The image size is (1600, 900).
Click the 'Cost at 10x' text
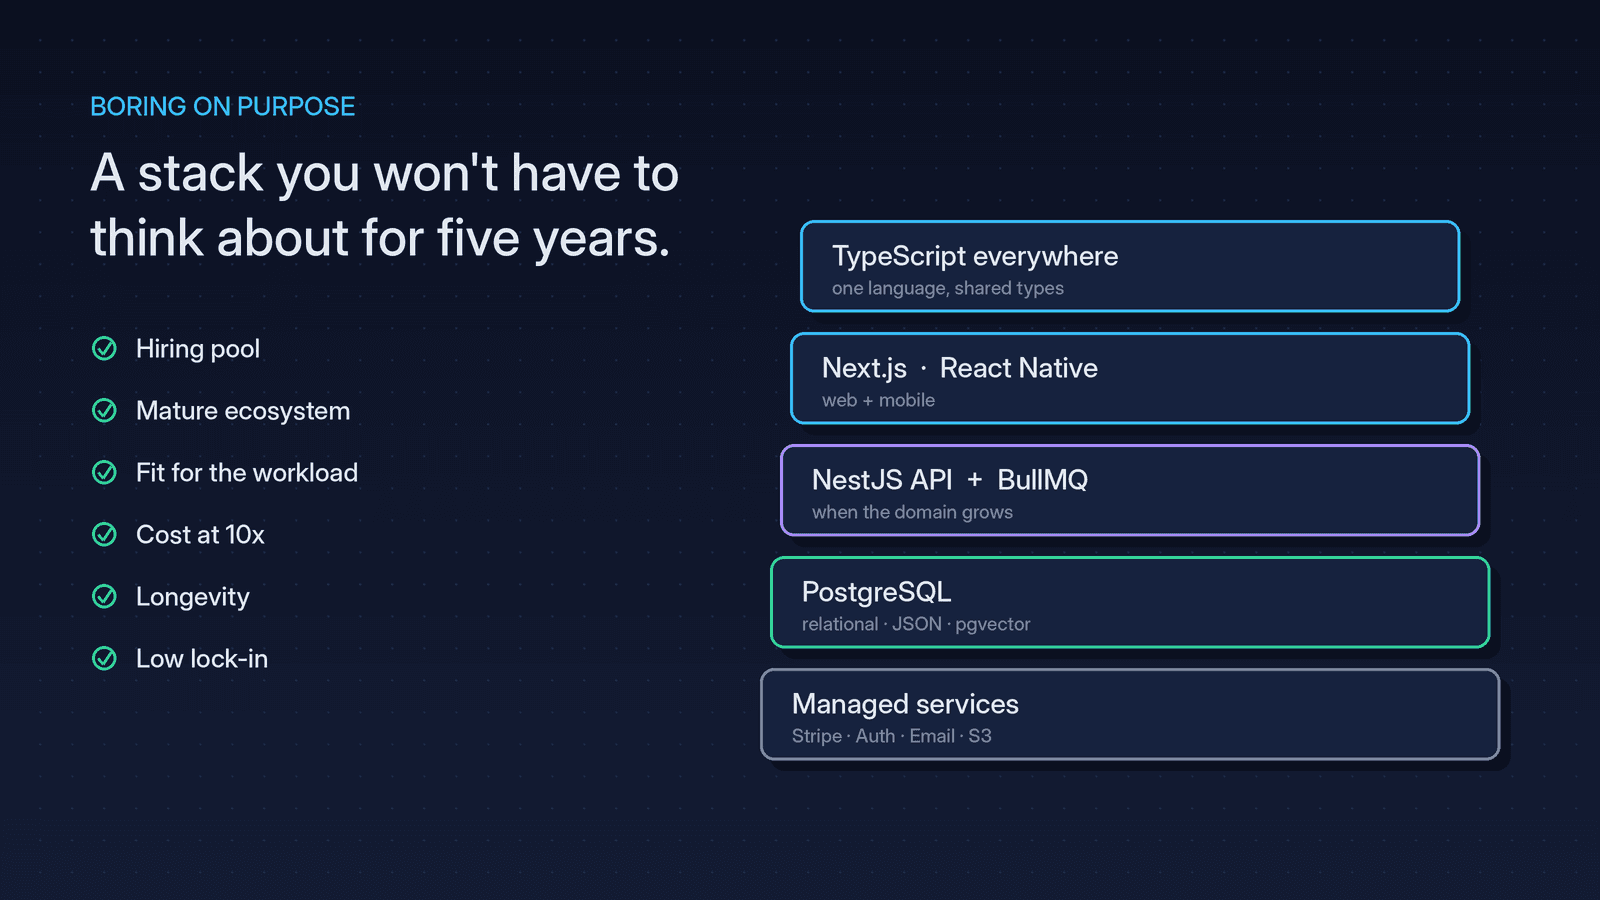200,535
